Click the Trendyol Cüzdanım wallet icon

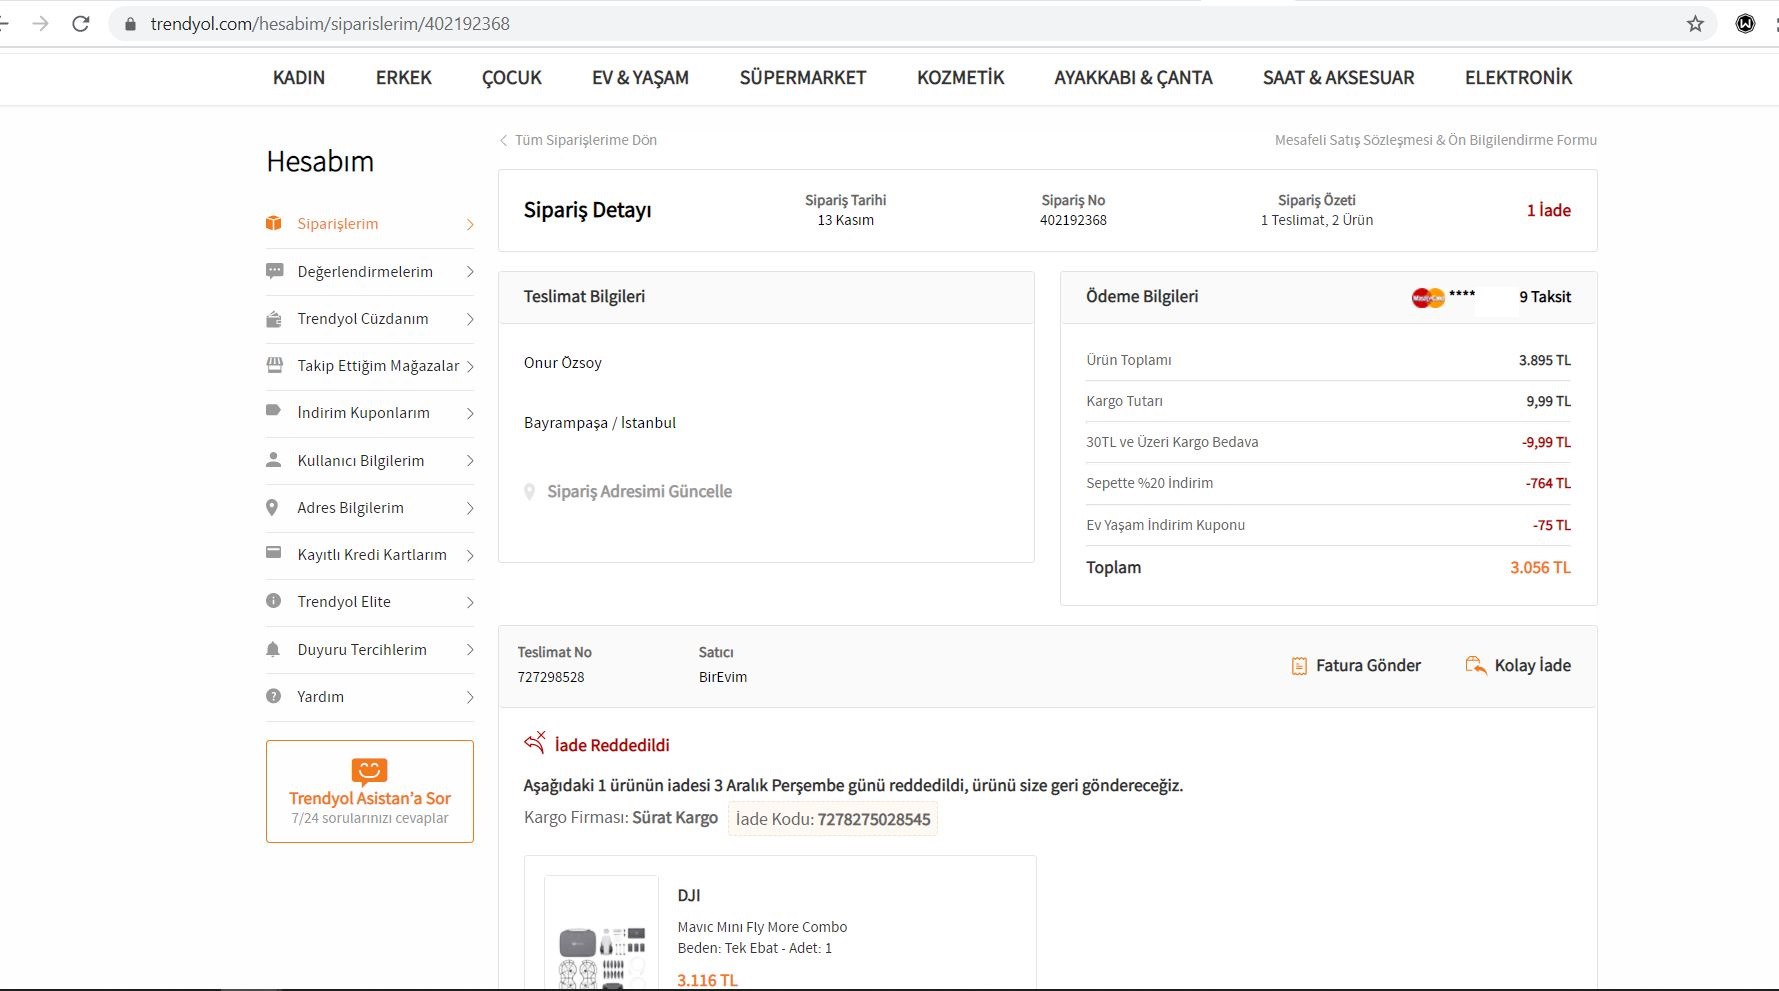[x=273, y=319]
